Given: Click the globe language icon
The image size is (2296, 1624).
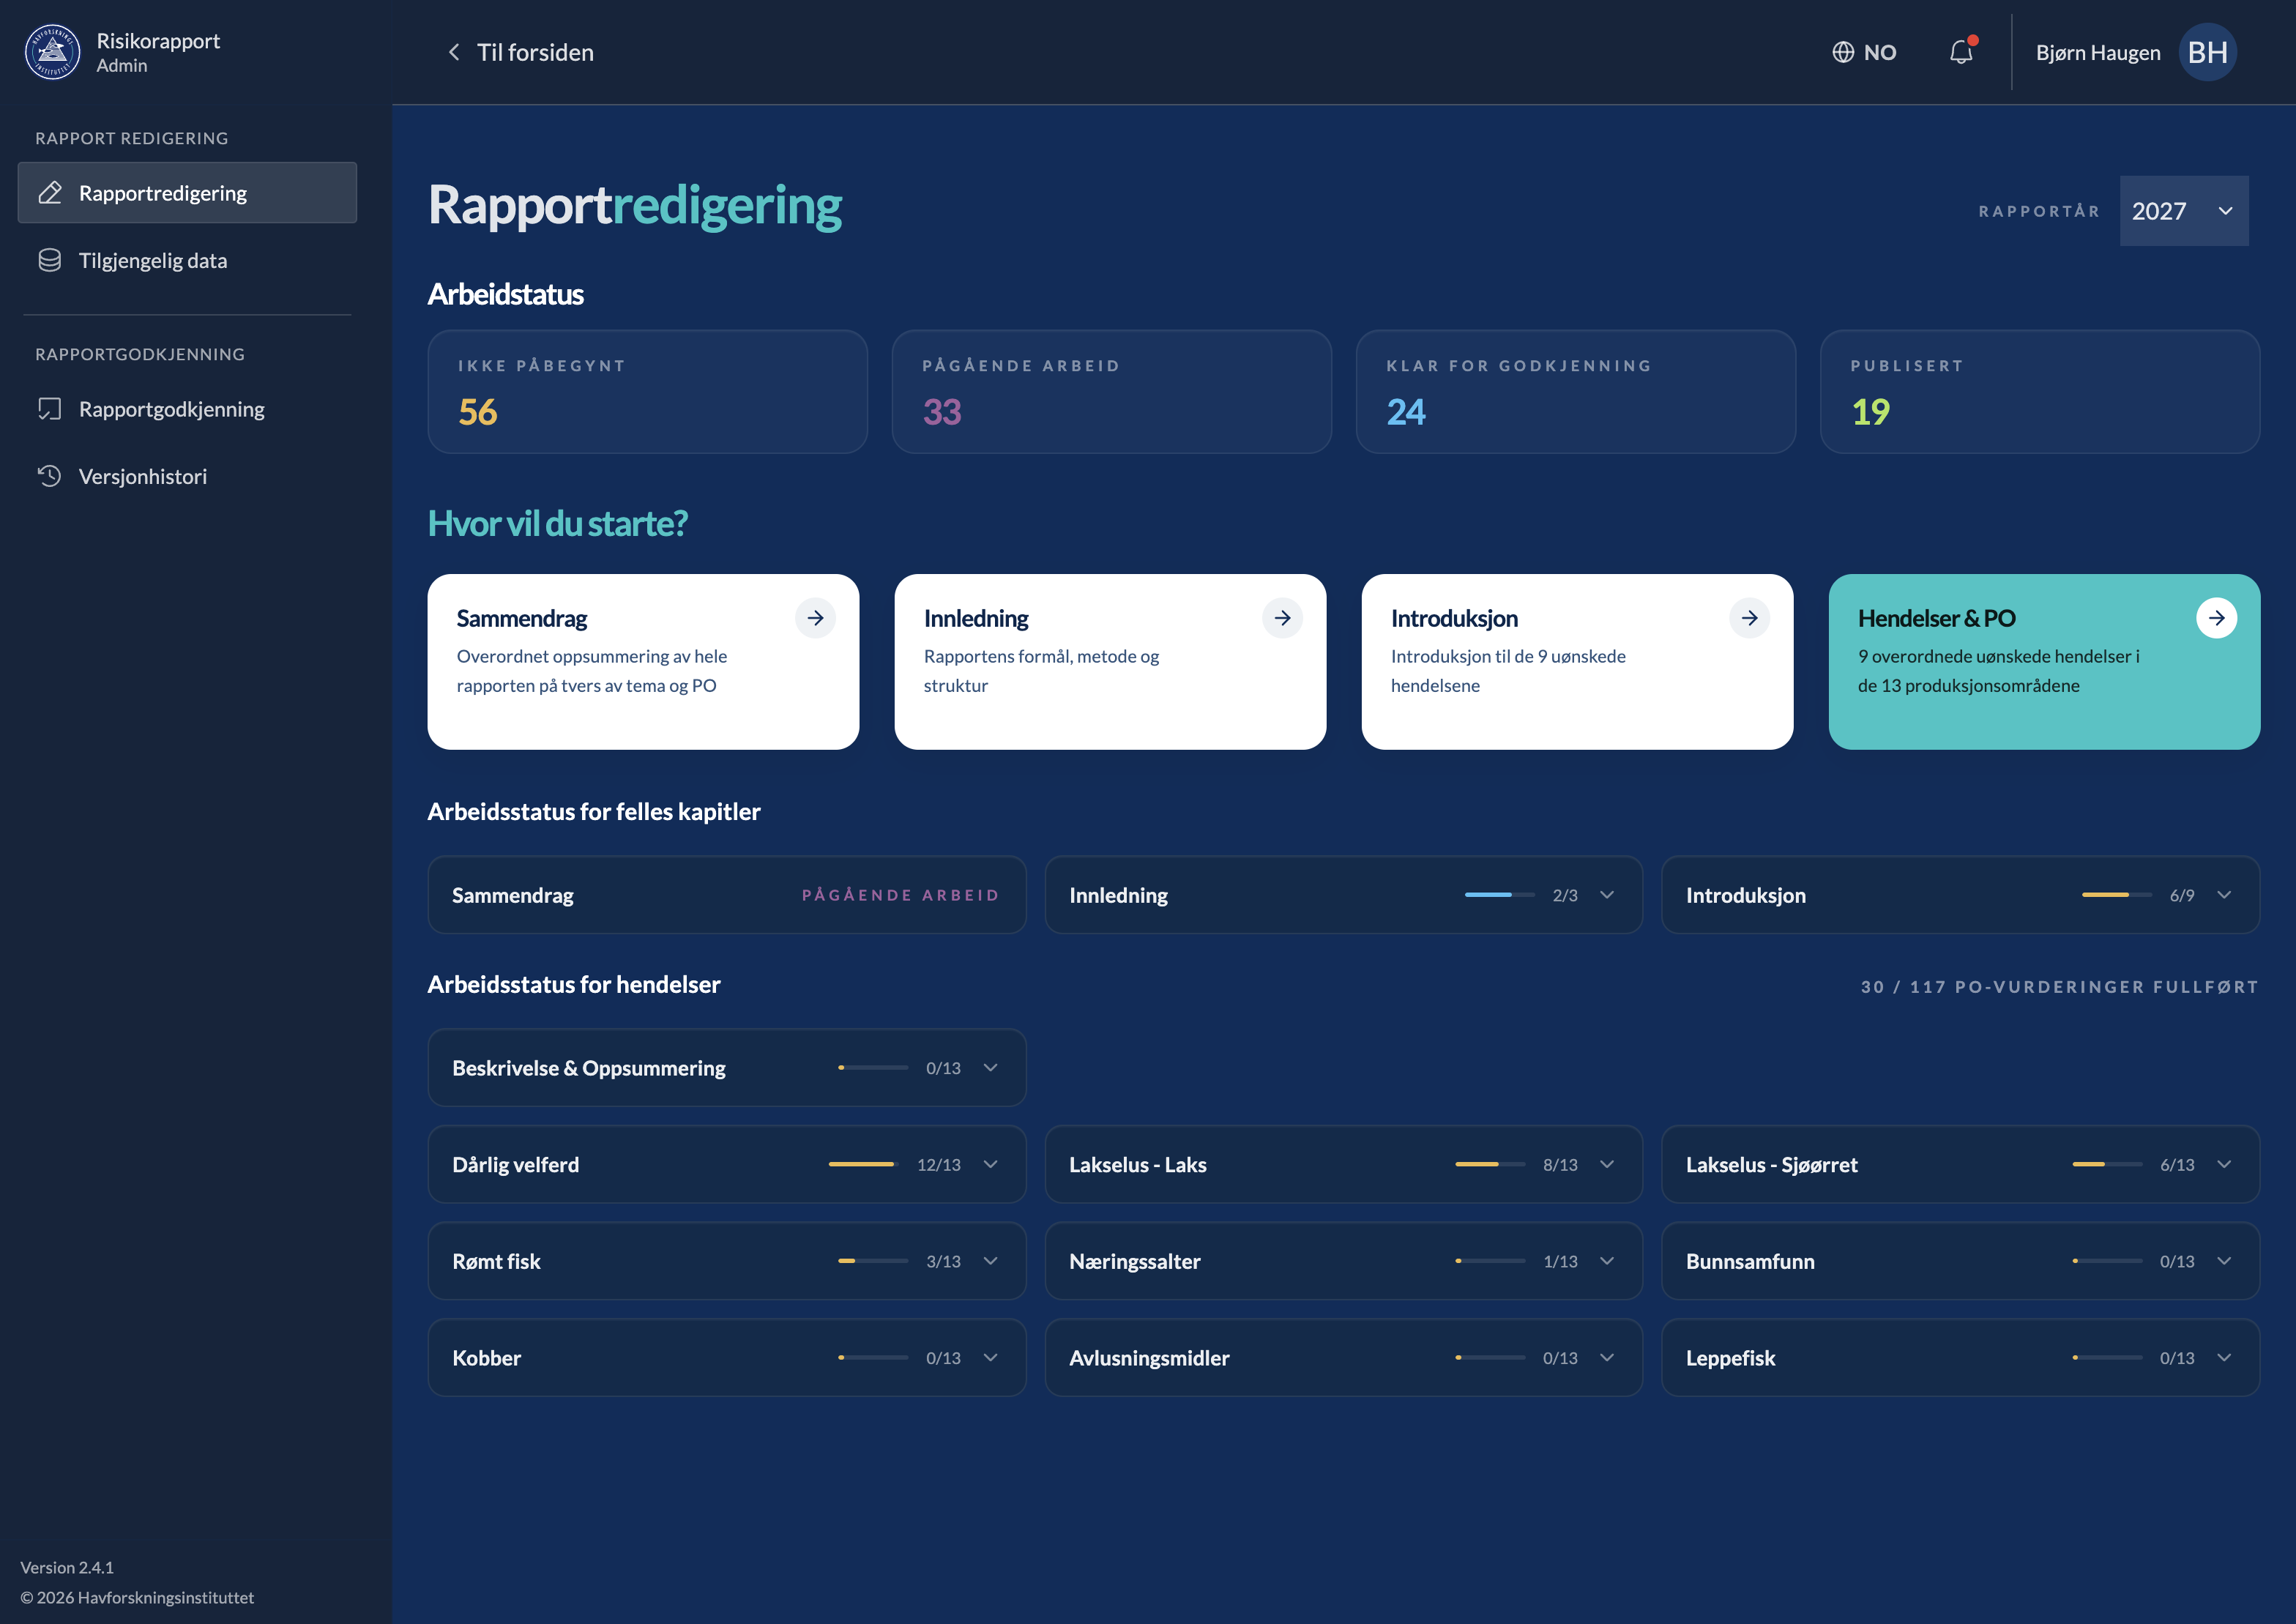Looking at the screenshot, I should [1842, 52].
